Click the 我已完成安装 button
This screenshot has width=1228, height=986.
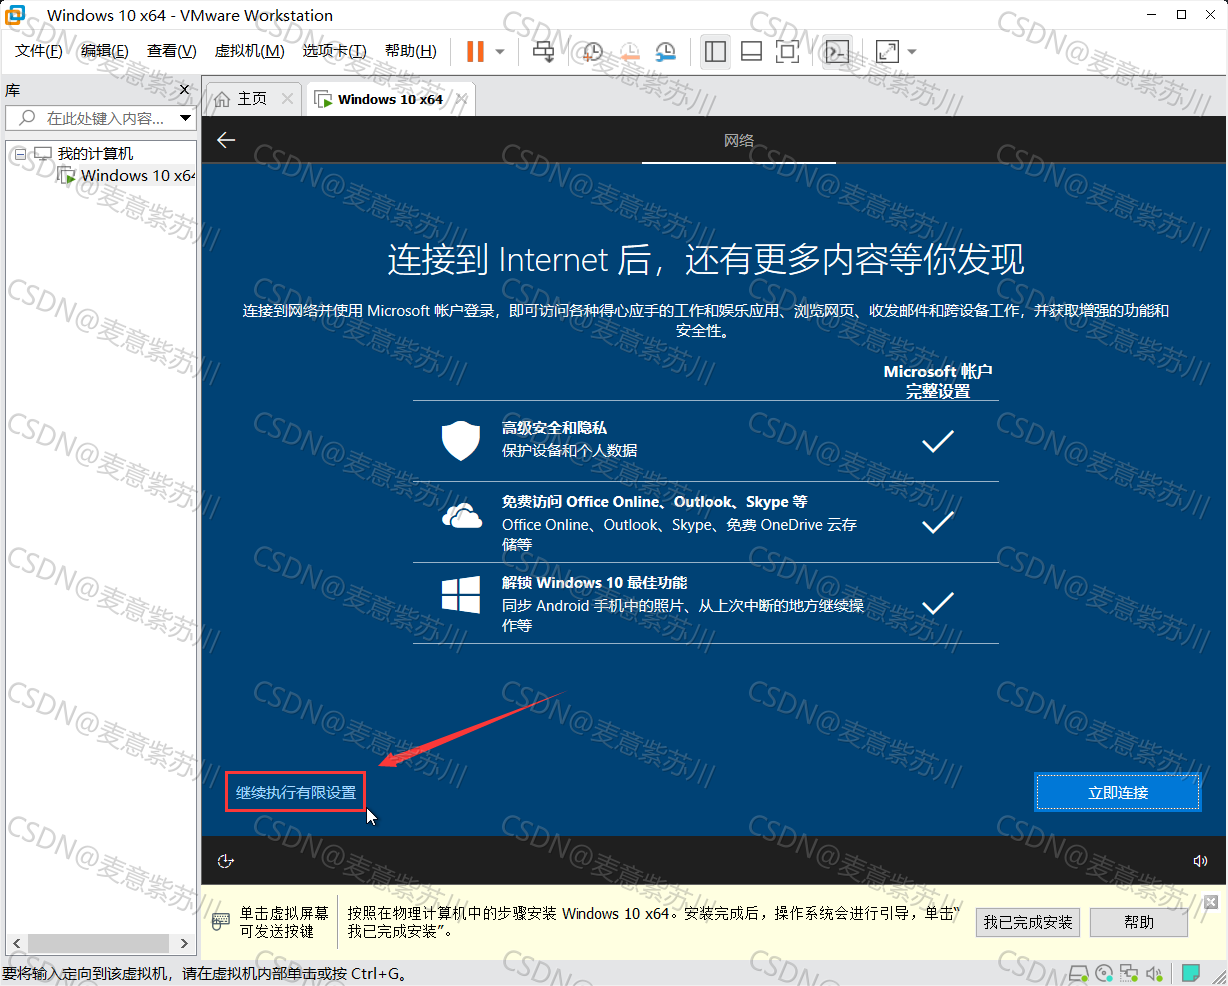tap(1028, 922)
